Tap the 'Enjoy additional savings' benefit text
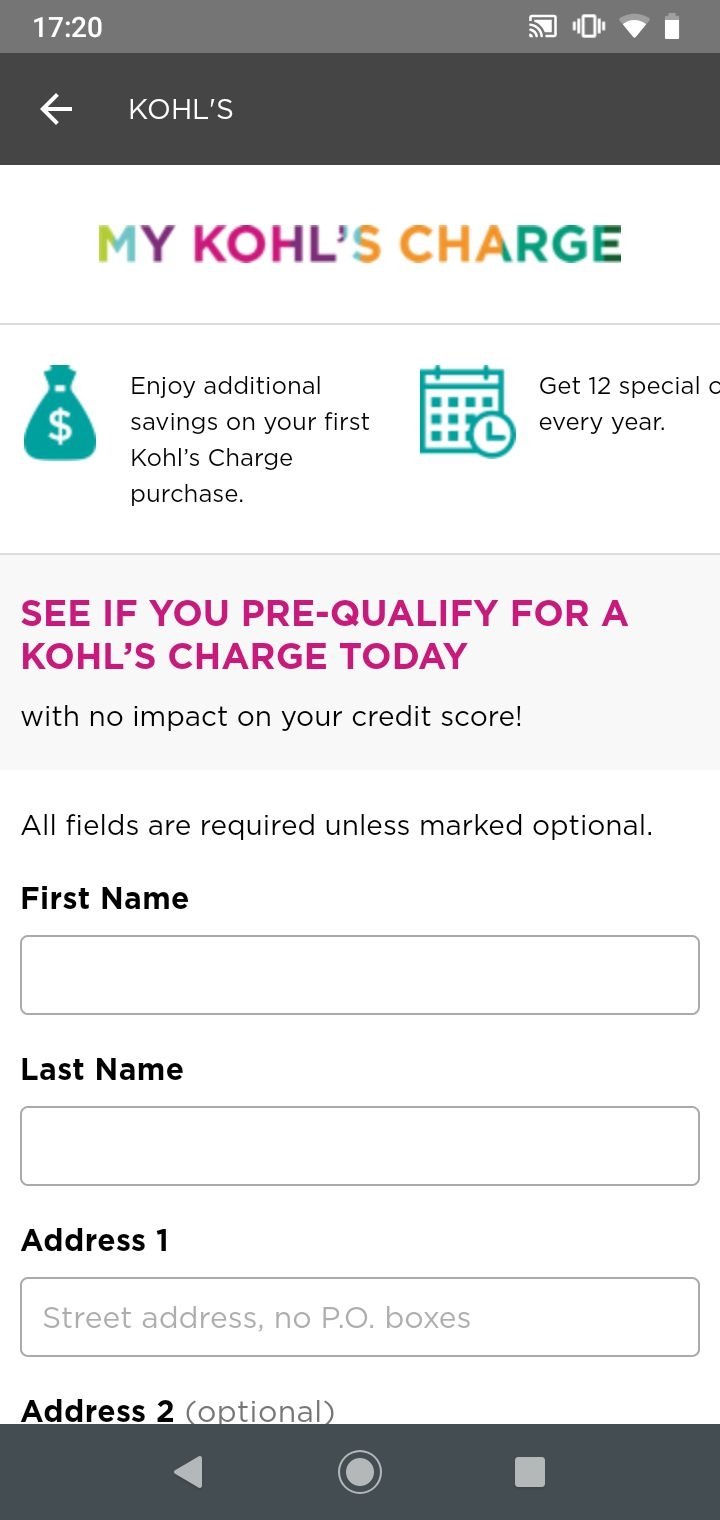 (250, 440)
